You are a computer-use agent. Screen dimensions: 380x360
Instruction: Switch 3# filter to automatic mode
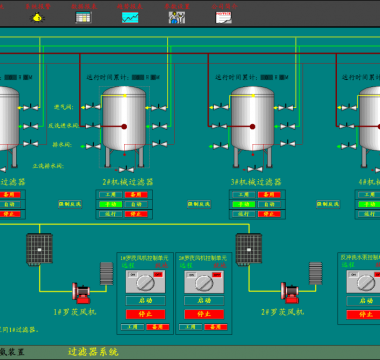[269, 204]
